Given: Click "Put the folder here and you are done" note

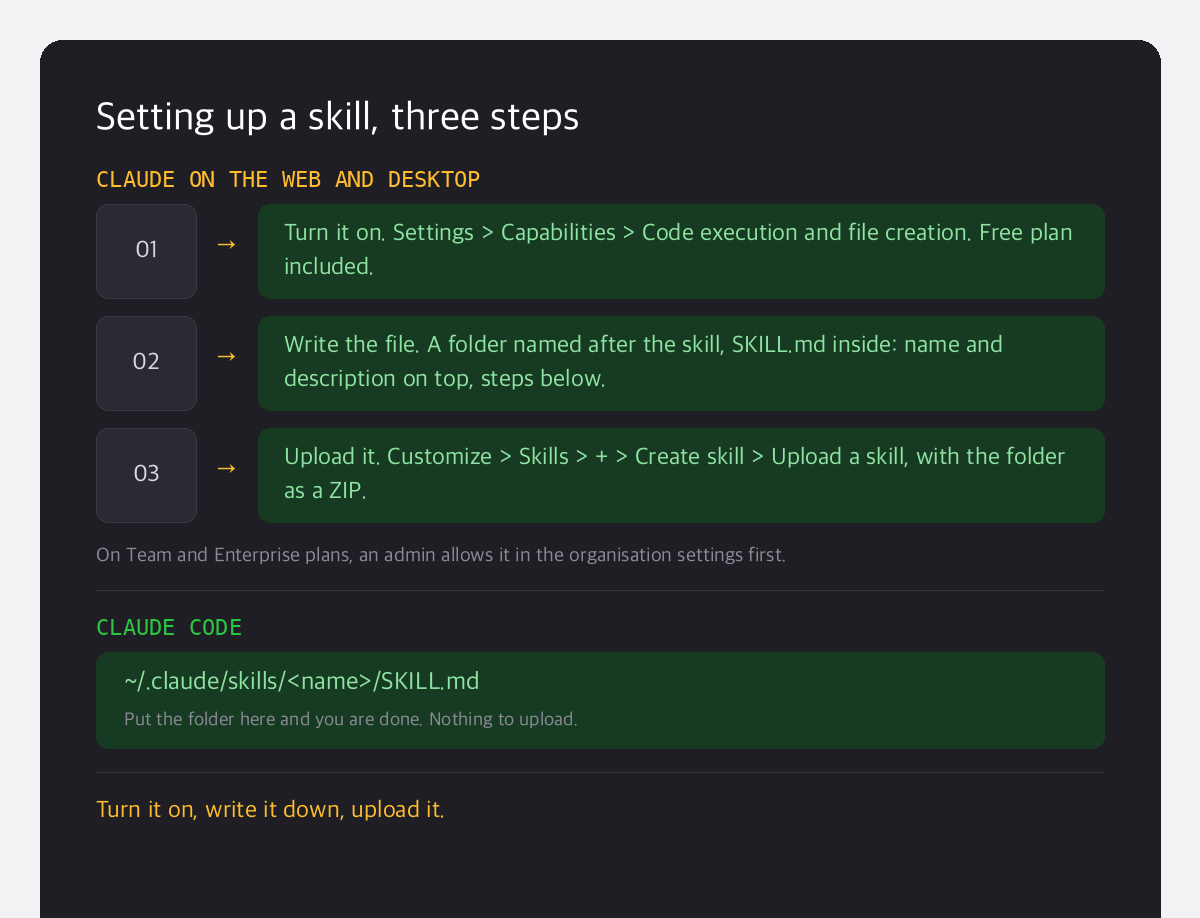Looking at the screenshot, I should [351, 719].
